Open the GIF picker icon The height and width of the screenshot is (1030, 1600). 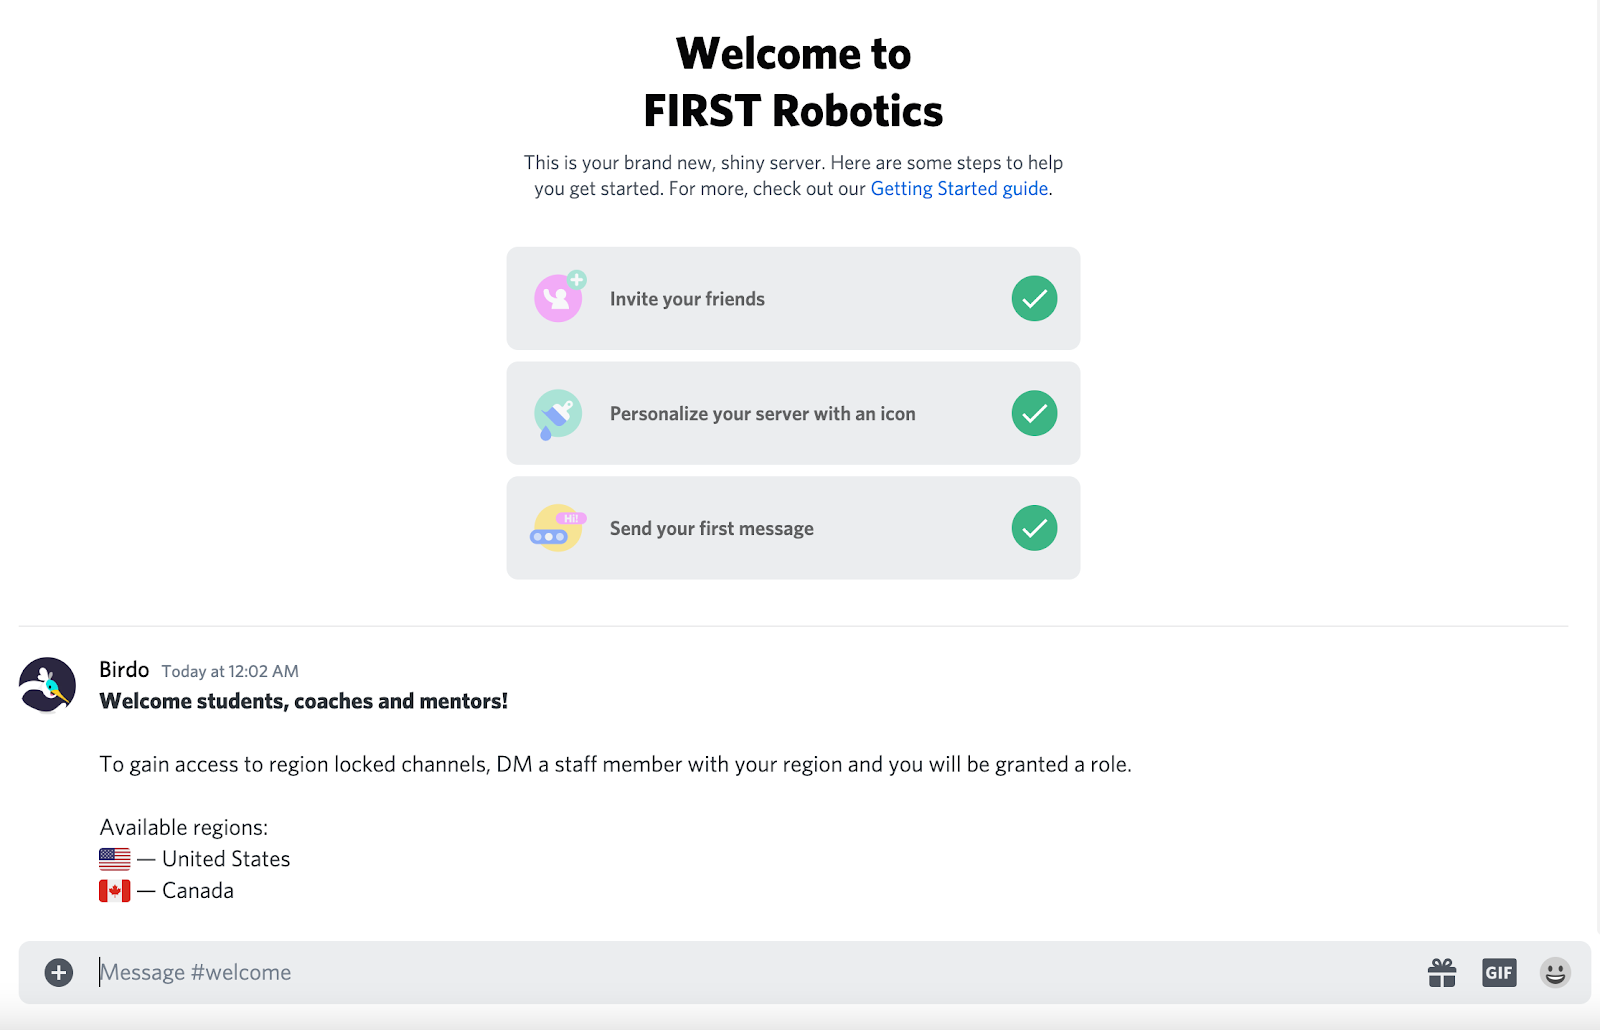(1498, 971)
